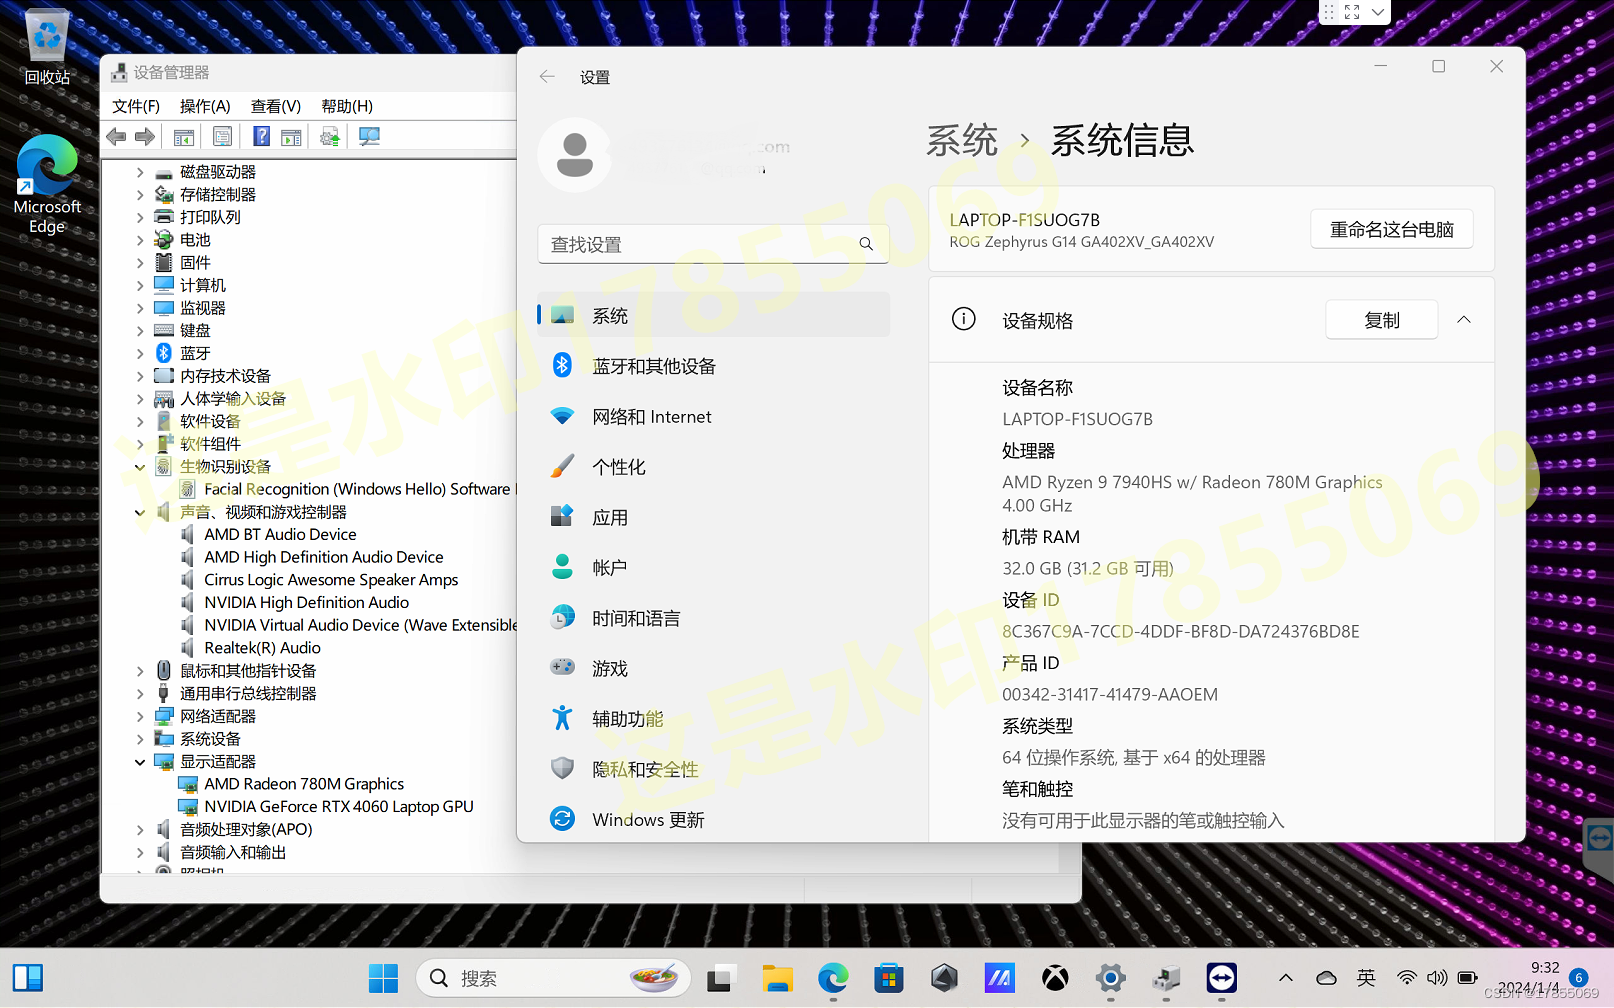
Task: Click Back arrow in Device Manager toolbar
Action: click(x=116, y=137)
